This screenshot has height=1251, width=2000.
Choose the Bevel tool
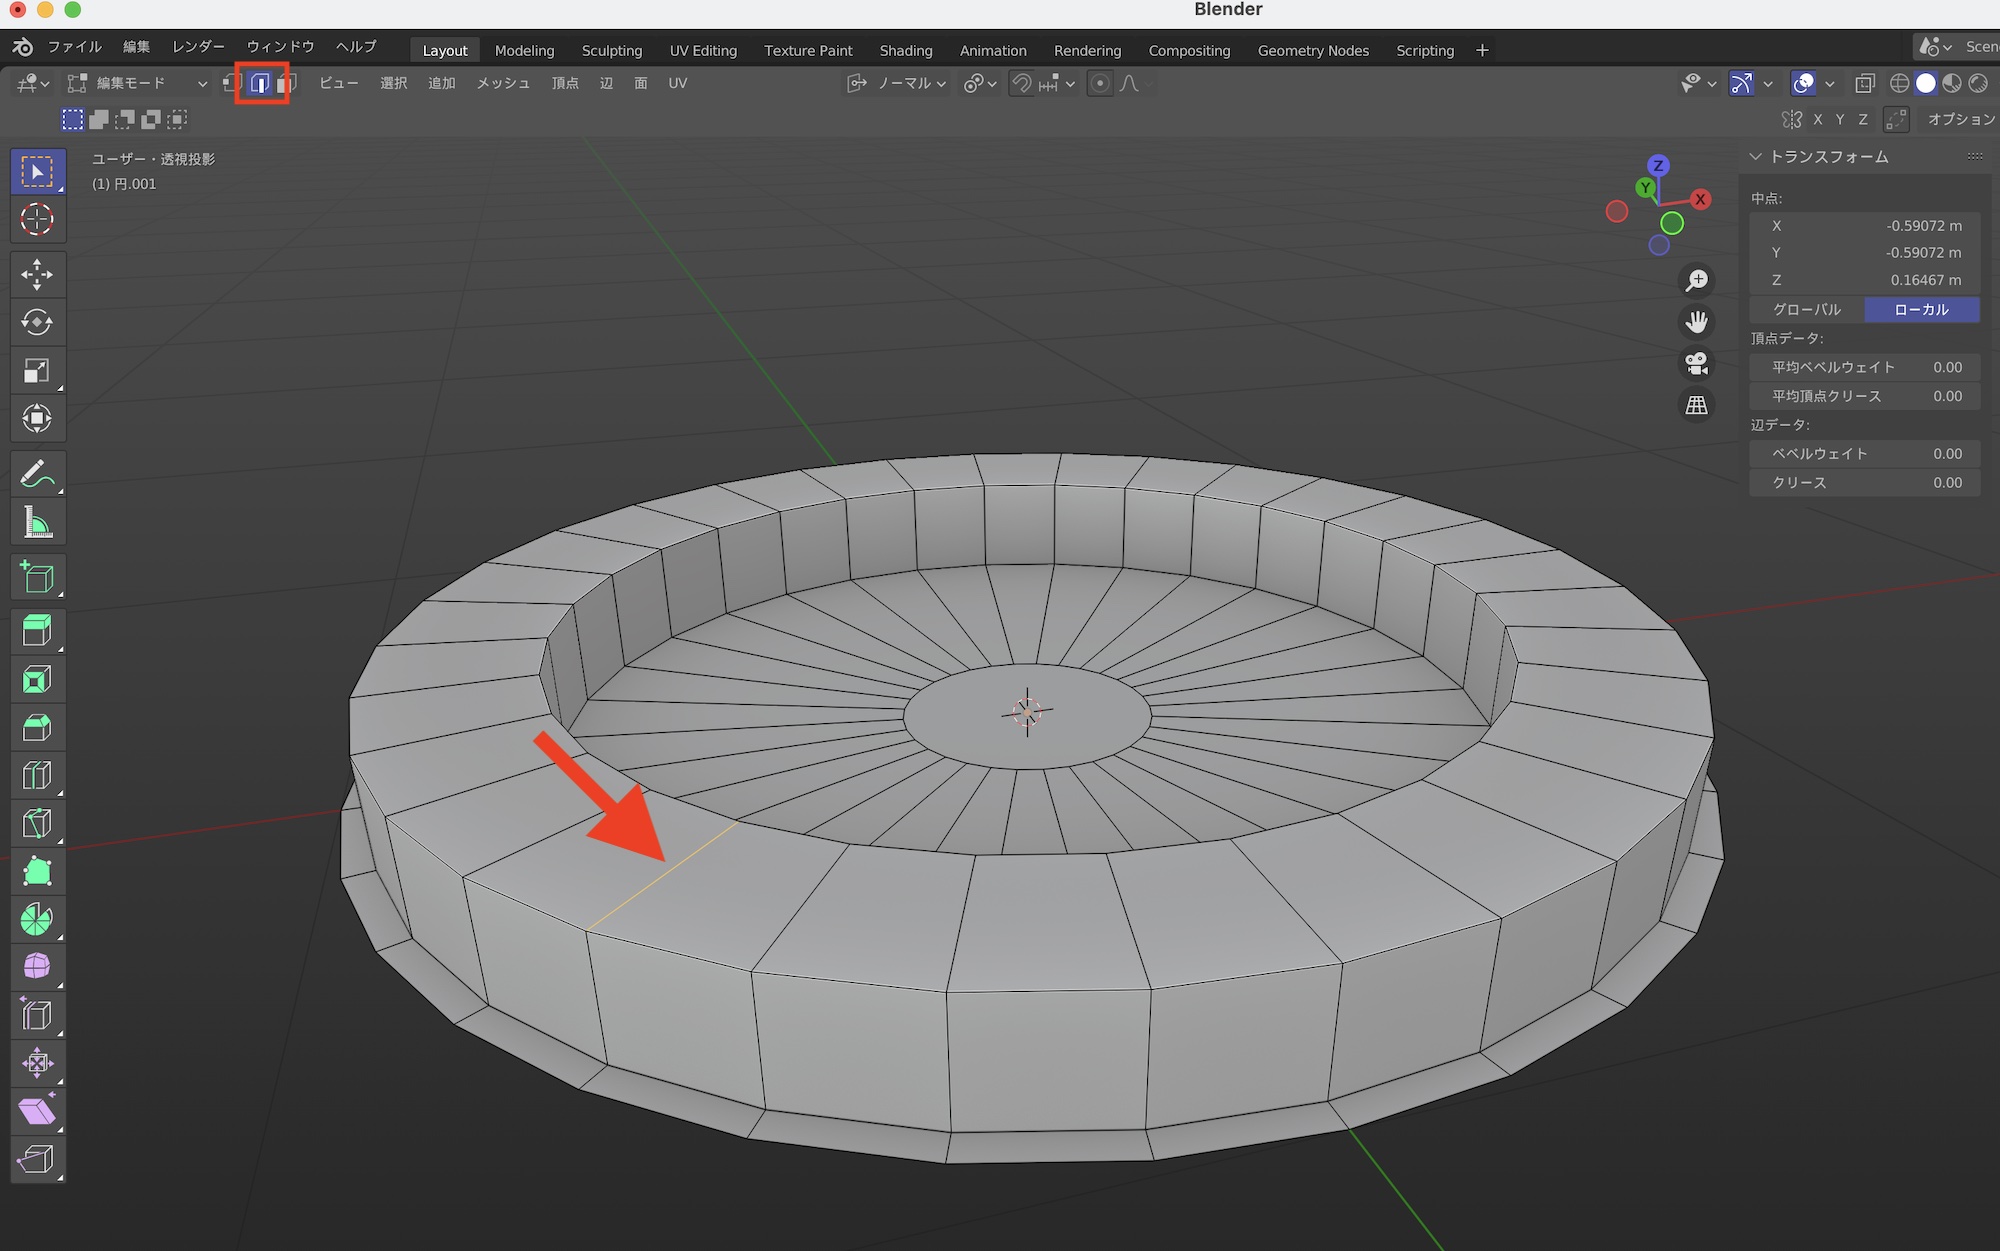(37, 728)
